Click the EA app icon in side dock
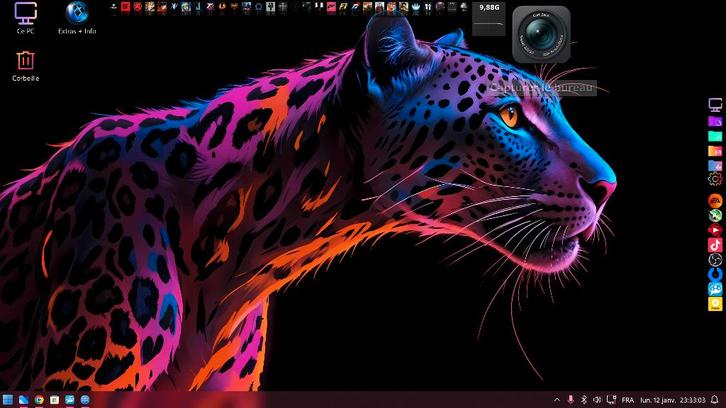This screenshot has height=408, width=726. pos(715,196)
